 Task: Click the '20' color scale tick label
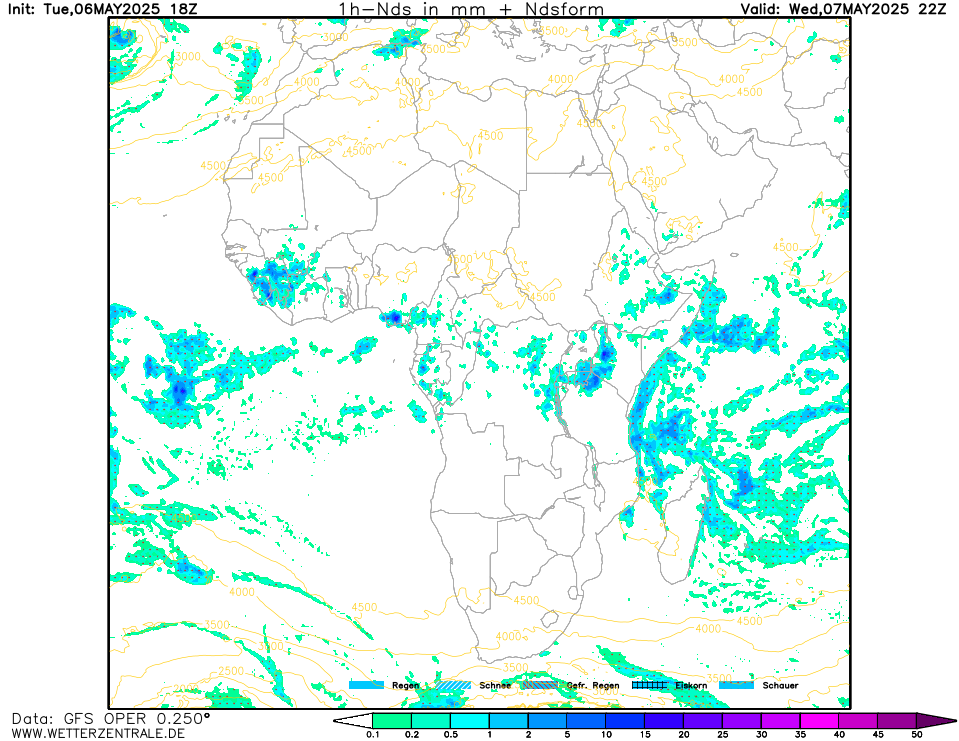(x=684, y=735)
